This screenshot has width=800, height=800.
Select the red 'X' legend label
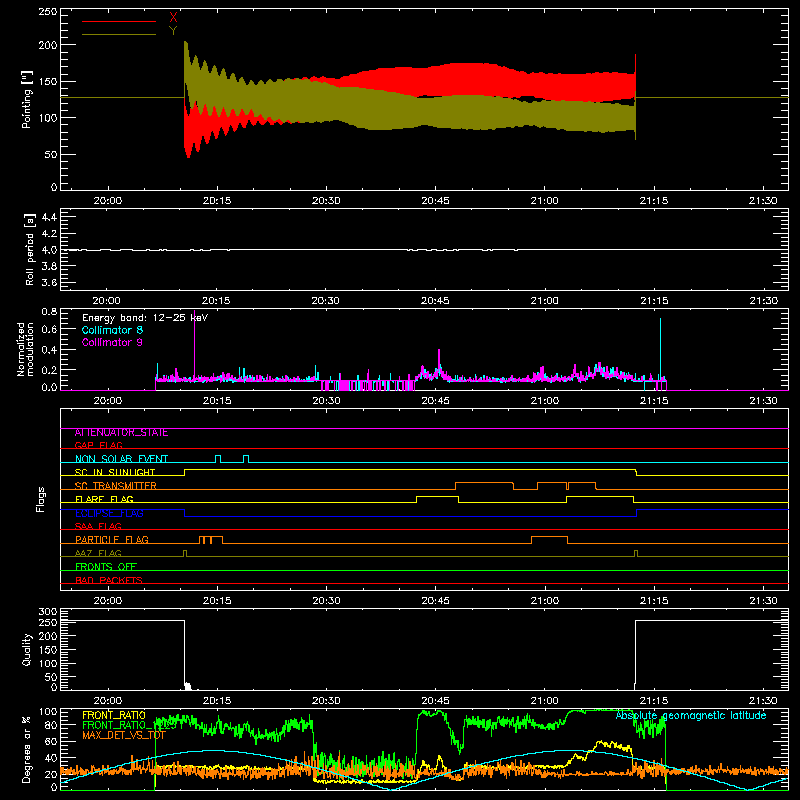(x=173, y=18)
